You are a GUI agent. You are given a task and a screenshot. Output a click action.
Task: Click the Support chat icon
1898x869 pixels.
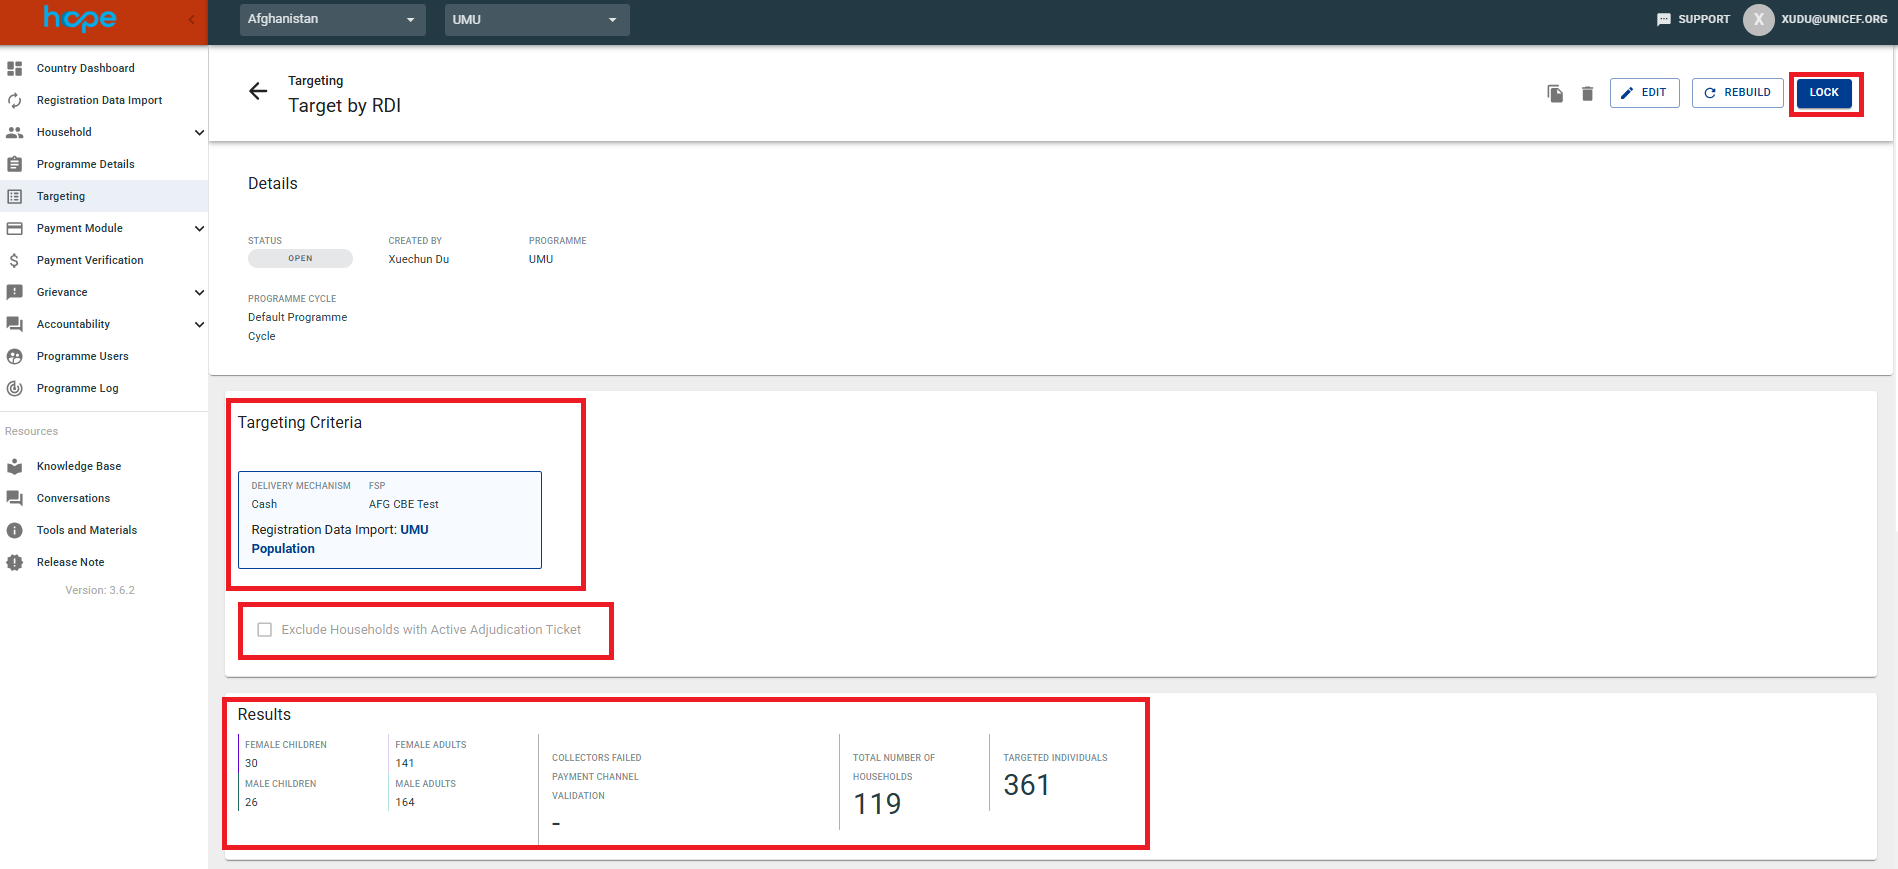coord(1664,19)
